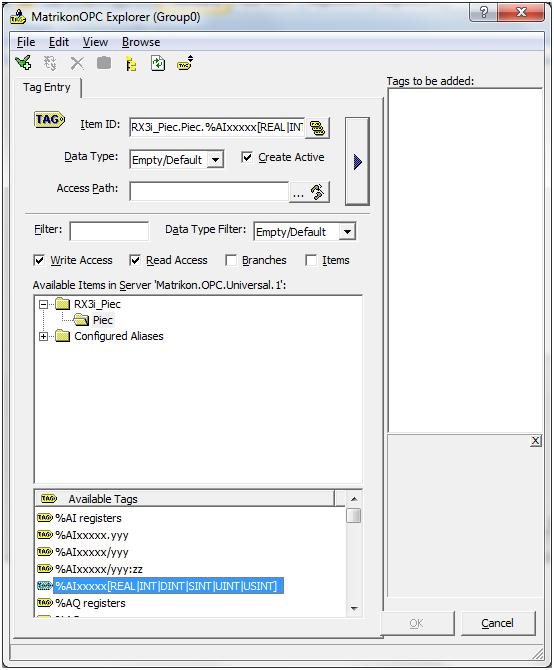This screenshot has height=670, width=554.
Task: Click the validate tags toolbar icon
Action: [x=50, y=63]
